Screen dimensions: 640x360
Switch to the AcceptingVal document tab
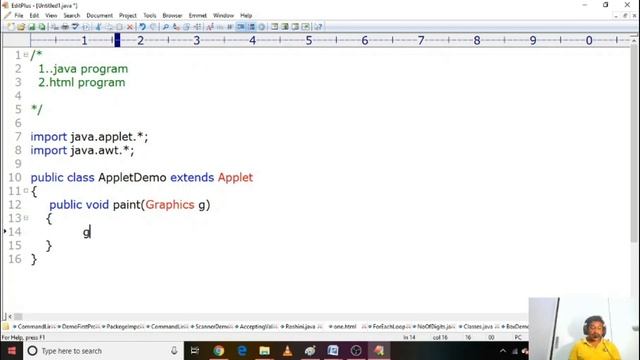point(257,327)
